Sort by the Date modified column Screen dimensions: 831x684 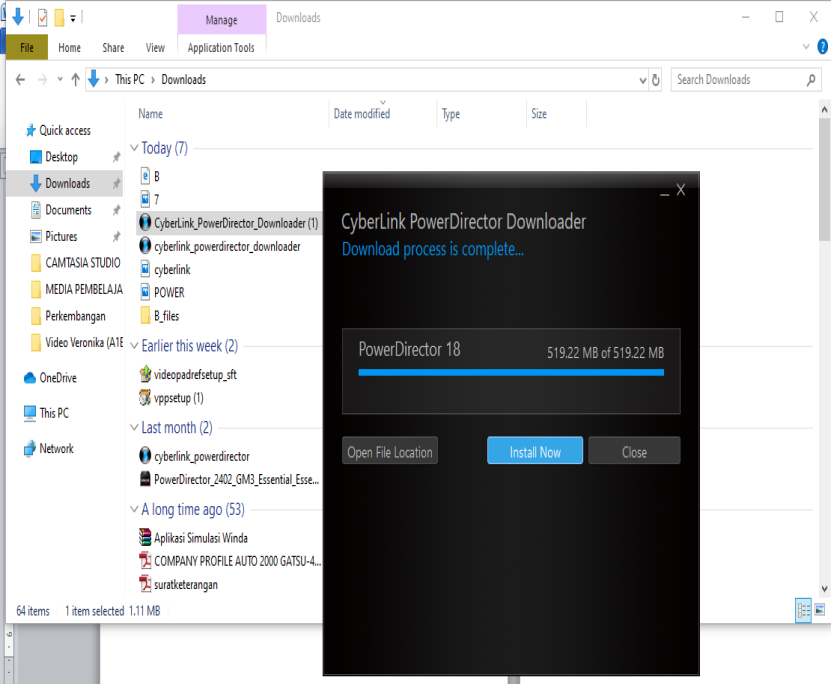click(362, 114)
